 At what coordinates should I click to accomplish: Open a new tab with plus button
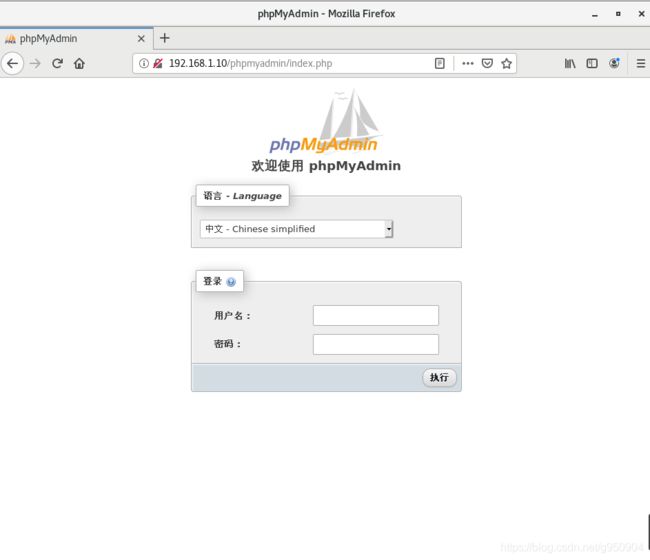[x=165, y=38]
